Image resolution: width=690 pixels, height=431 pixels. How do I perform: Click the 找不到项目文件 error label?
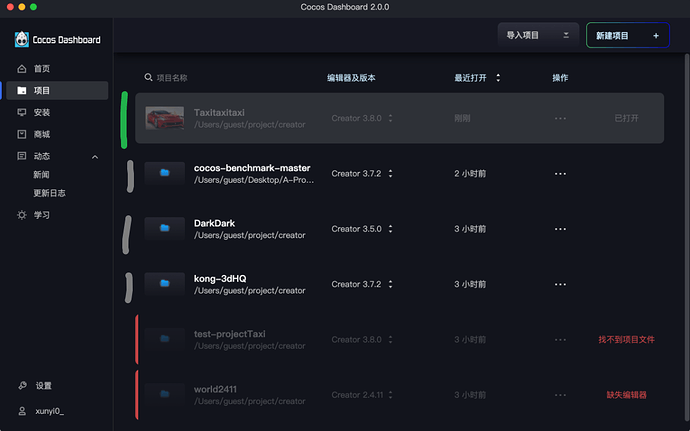tap(626, 339)
